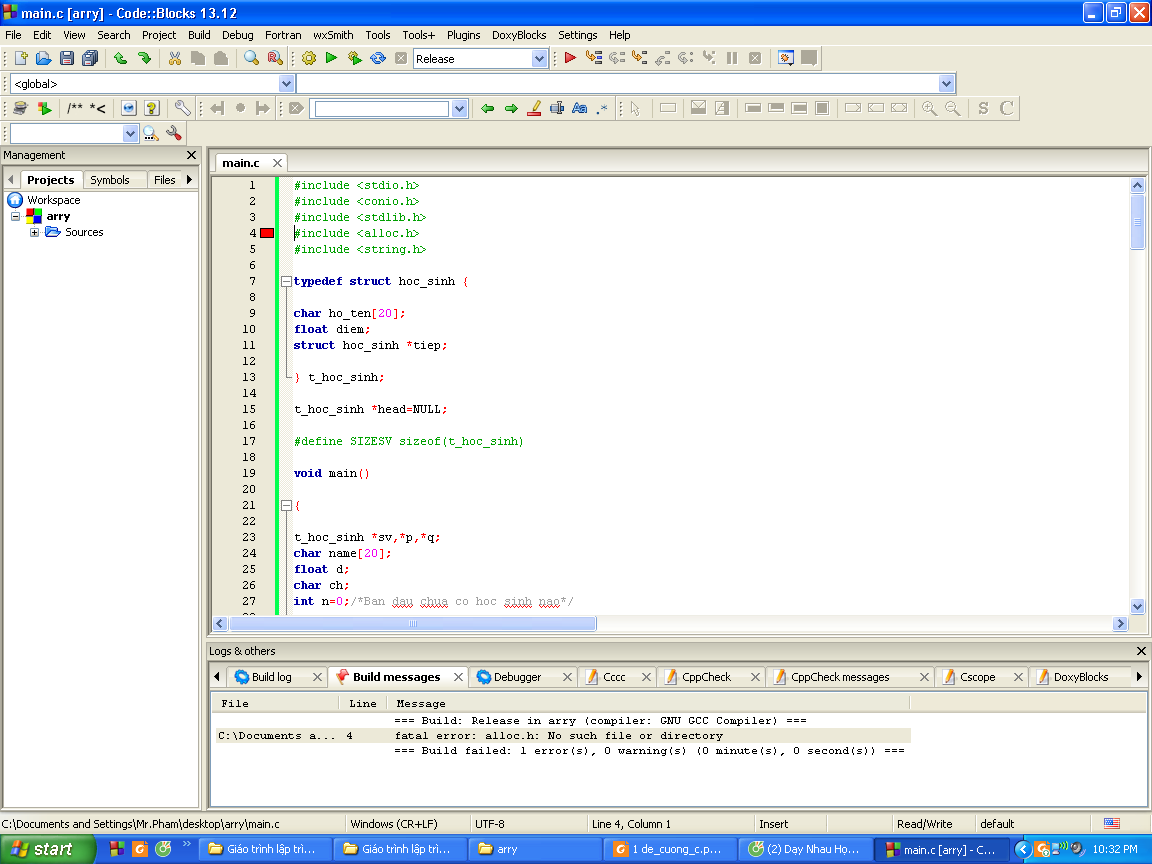This screenshot has width=1152, height=864.
Task: Click the alloc.h fatal error message row
Action: coord(560,735)
